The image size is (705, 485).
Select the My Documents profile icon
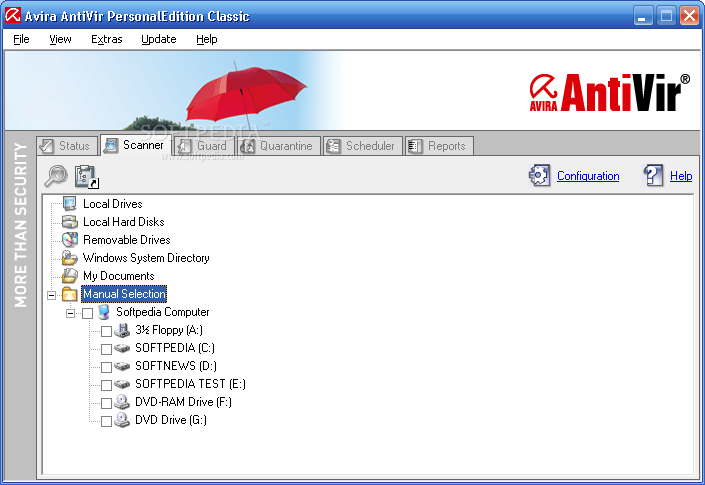[x=69, y=276]
